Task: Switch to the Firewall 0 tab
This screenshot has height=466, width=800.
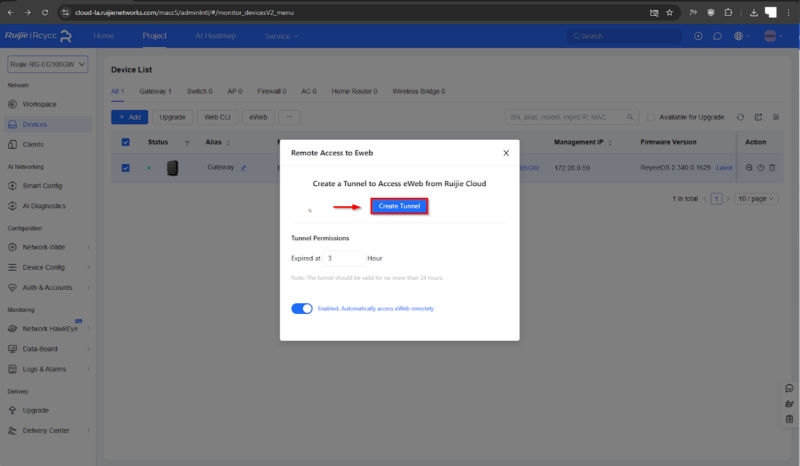Action: tap(271, 91)
